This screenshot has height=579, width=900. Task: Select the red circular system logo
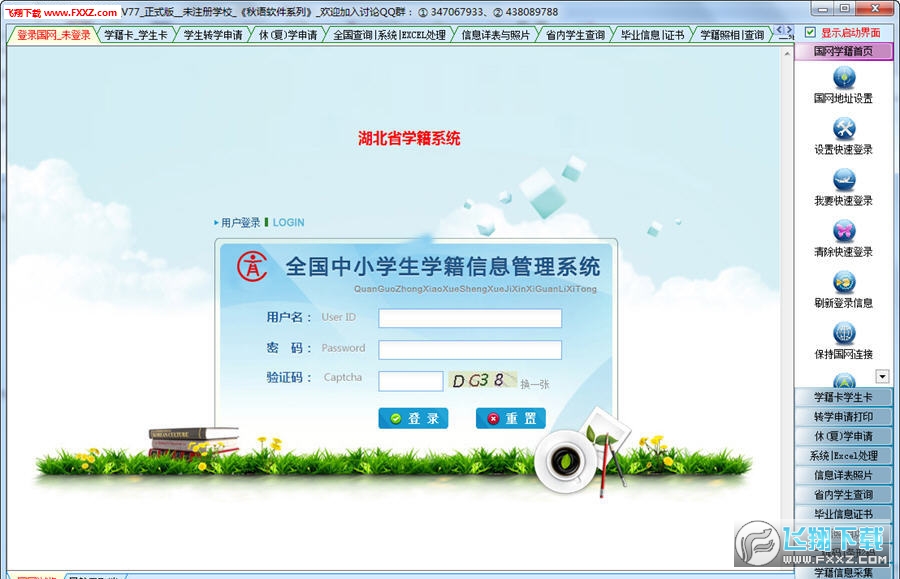(253, 266)
